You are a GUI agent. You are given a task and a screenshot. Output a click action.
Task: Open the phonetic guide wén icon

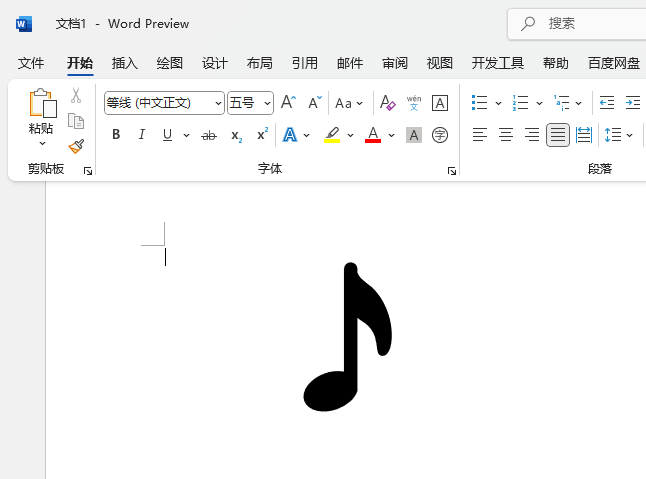click(414, 103)
